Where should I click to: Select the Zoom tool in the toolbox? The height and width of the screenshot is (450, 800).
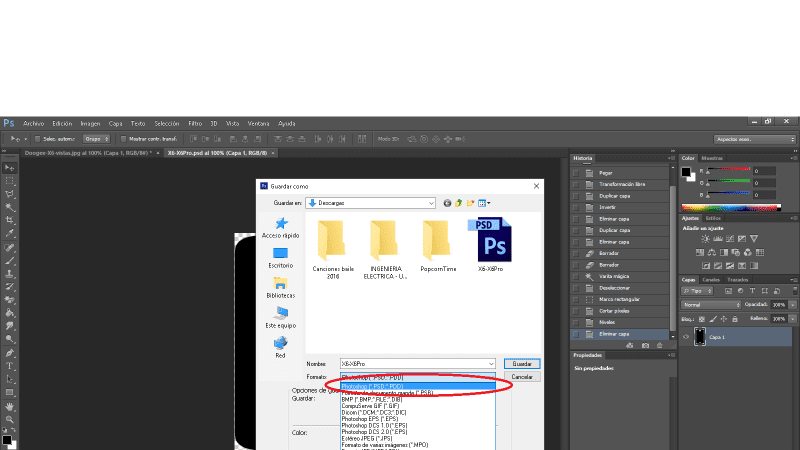[x=10, y=419]
